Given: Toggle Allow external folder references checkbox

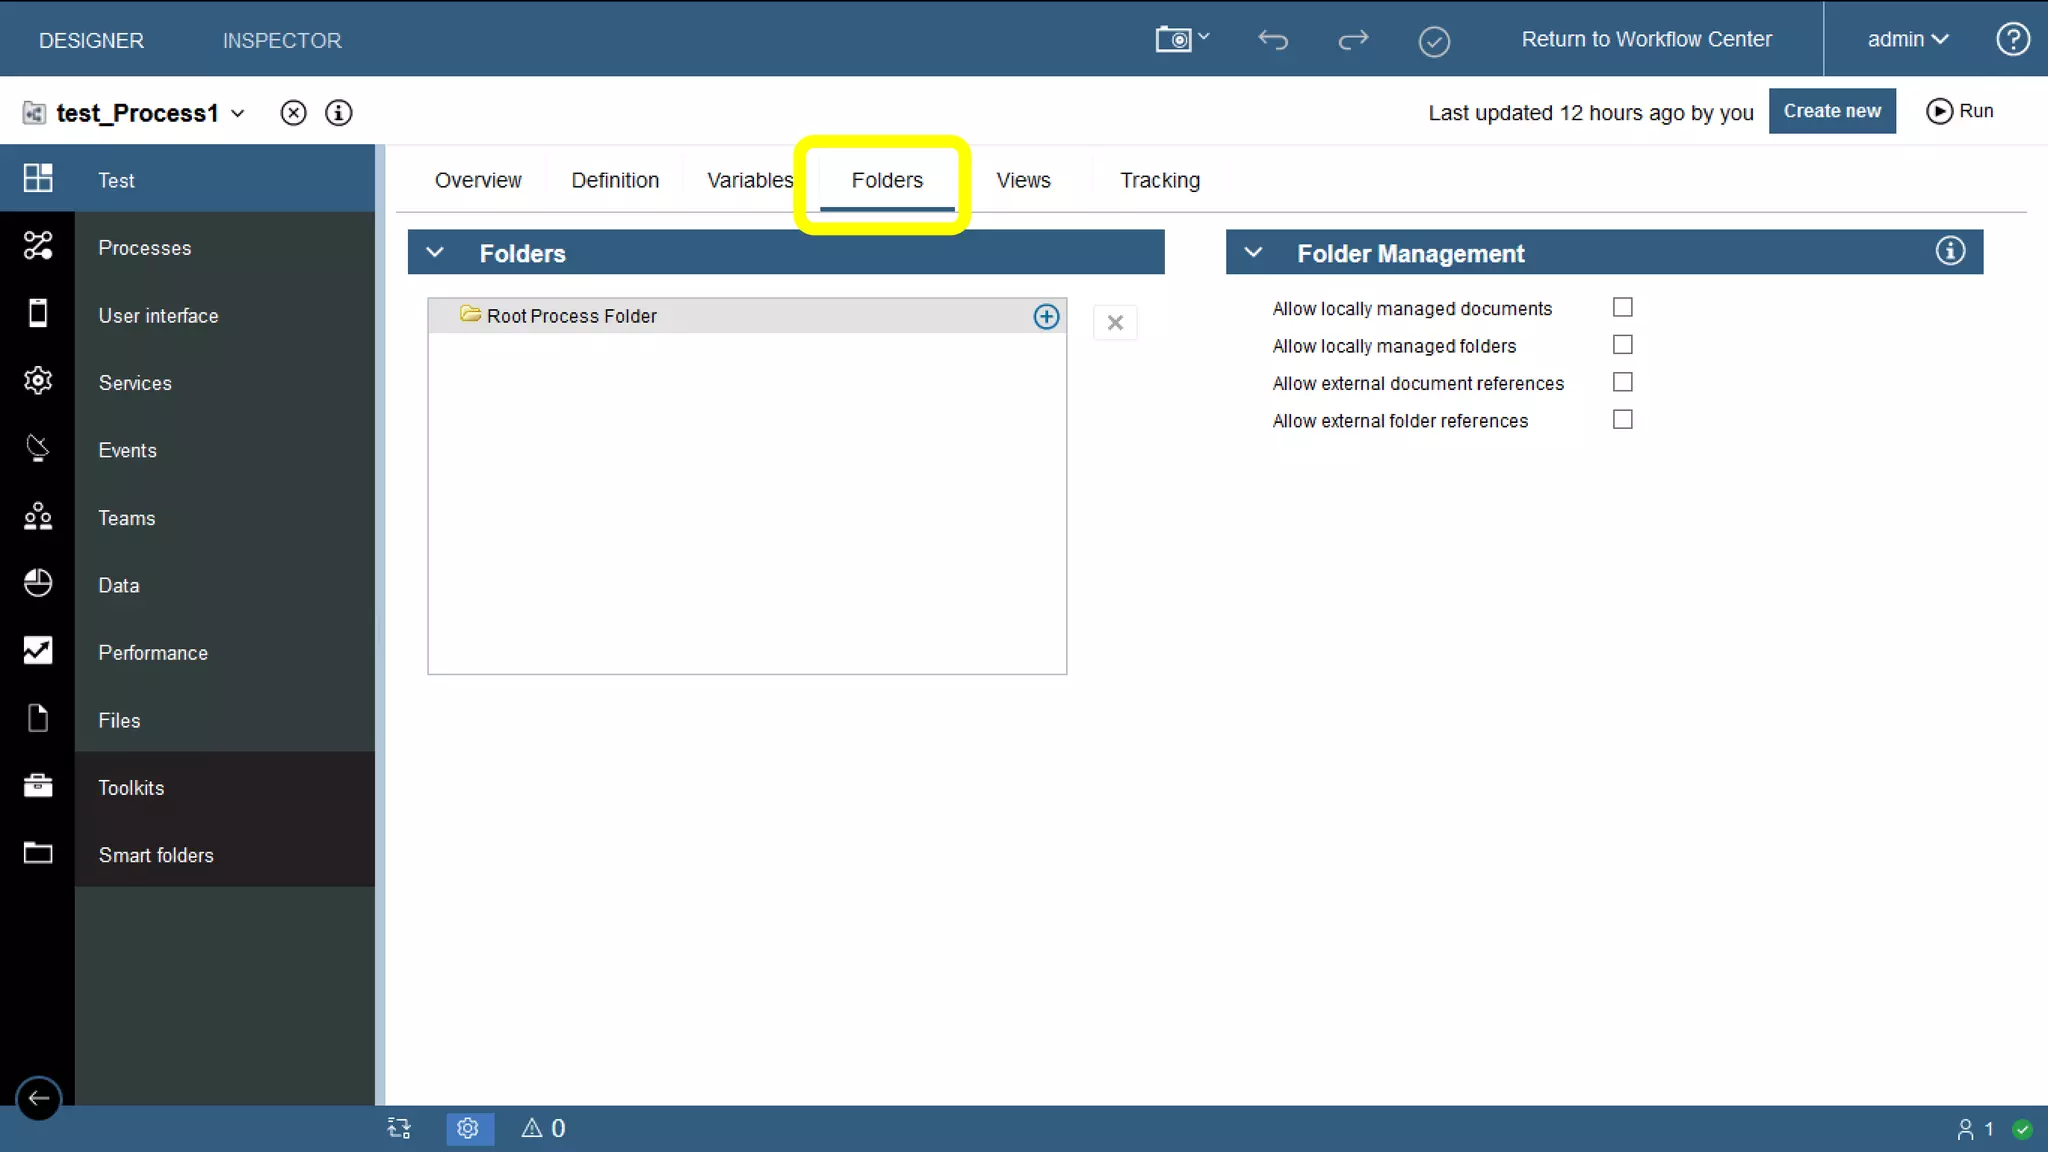Looking at the screenshot, I should (x=1622, y=420).
